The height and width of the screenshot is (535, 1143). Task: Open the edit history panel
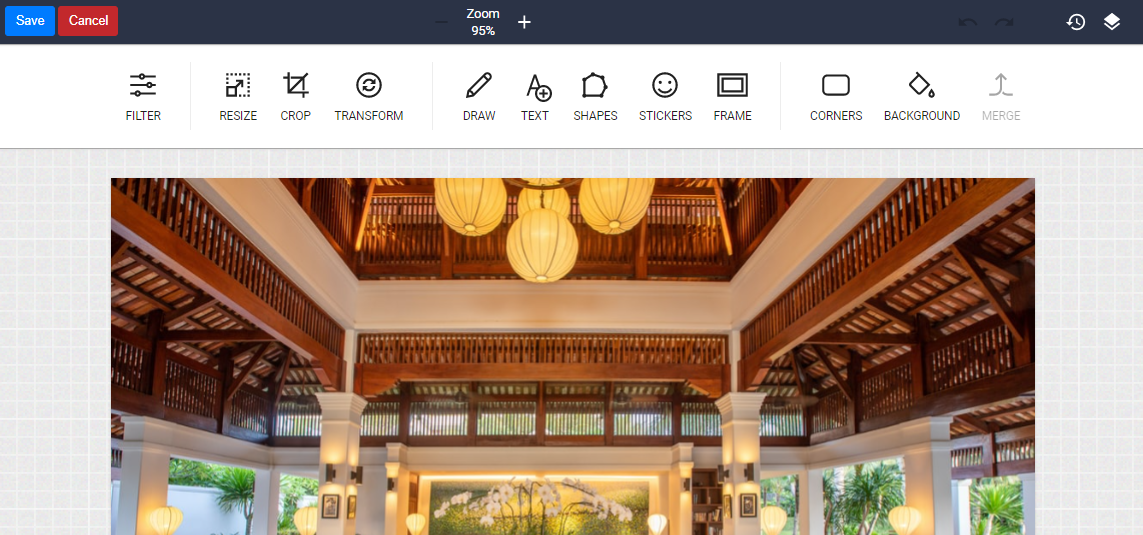1076,22
